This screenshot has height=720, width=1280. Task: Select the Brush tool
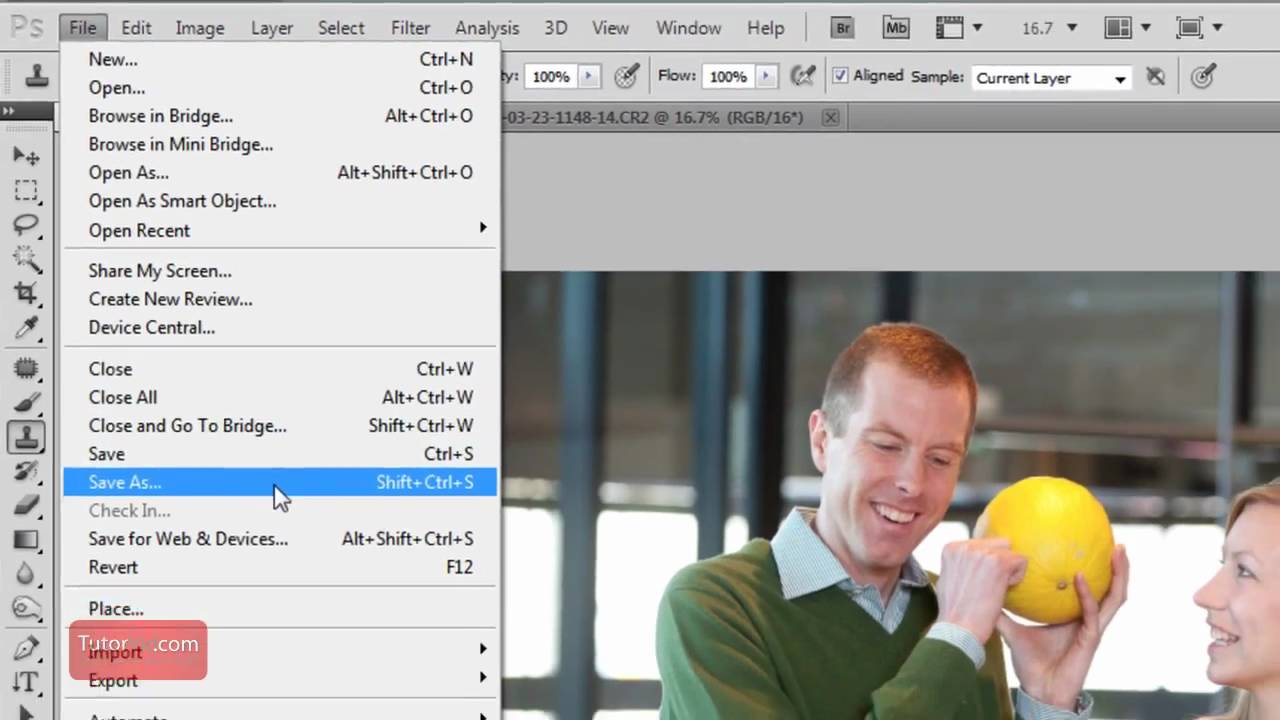point(26,403)
